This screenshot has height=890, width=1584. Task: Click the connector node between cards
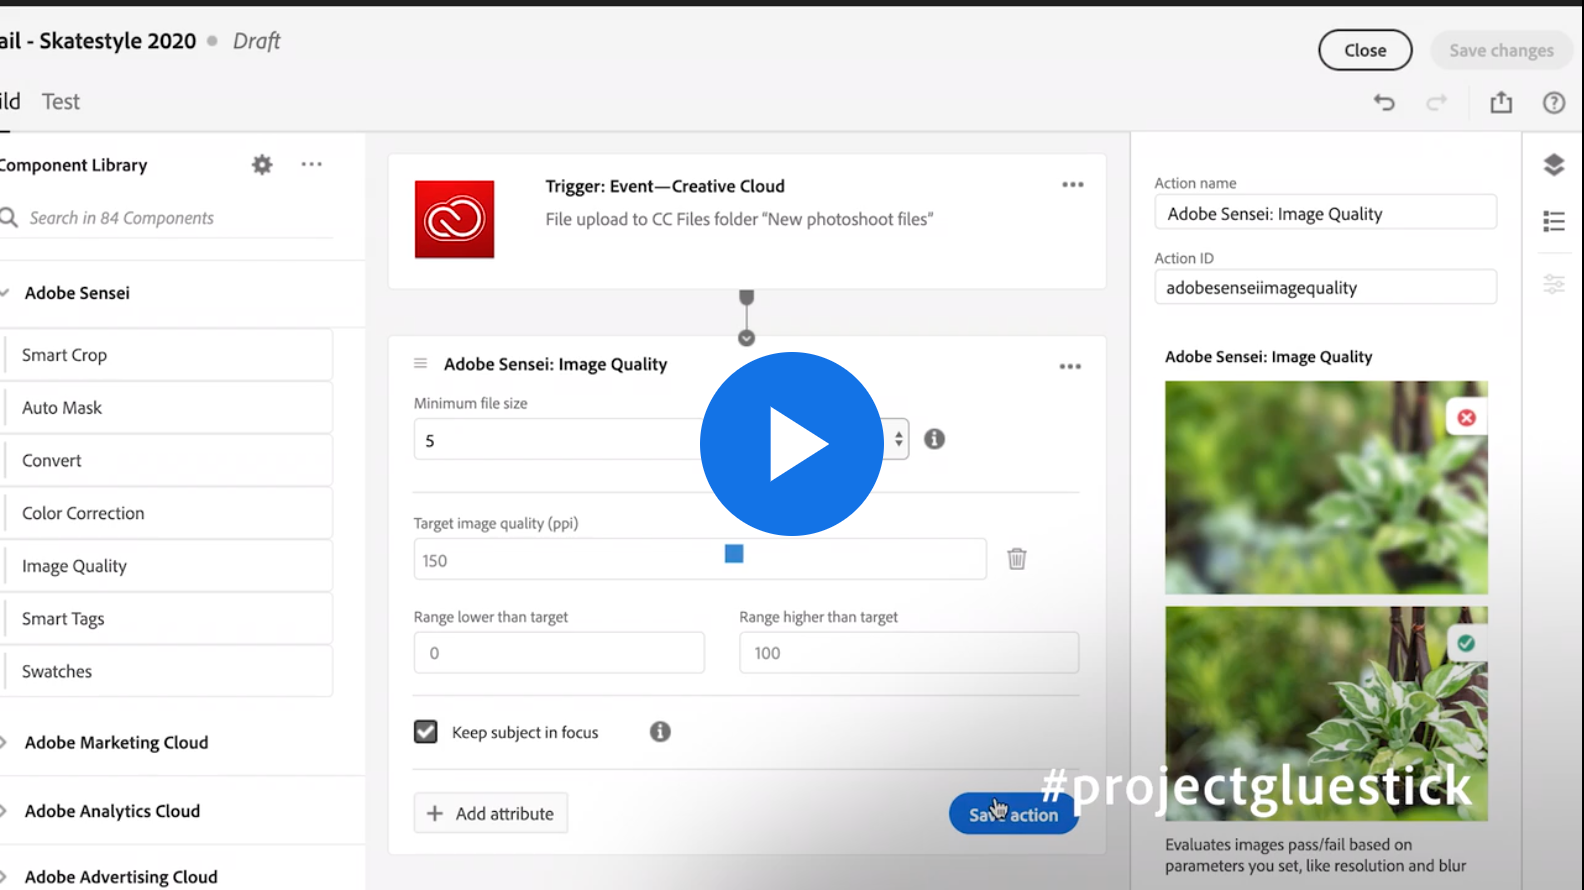746,338
